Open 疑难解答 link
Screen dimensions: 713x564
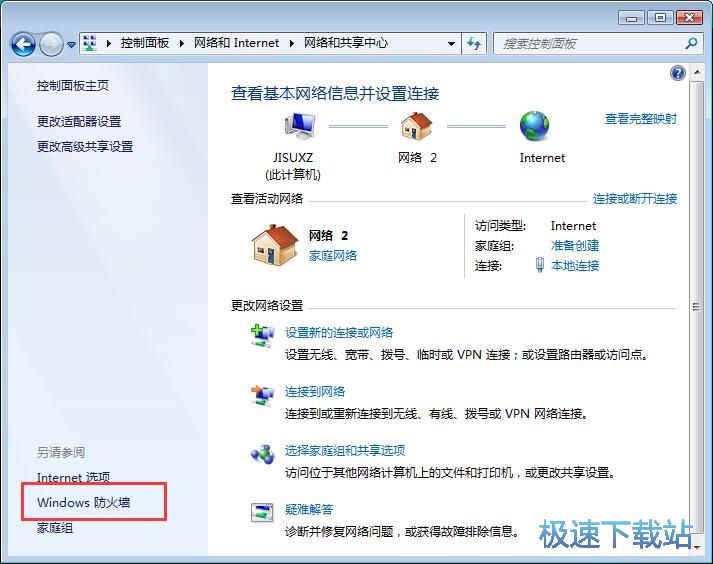(x=309, y=509)
